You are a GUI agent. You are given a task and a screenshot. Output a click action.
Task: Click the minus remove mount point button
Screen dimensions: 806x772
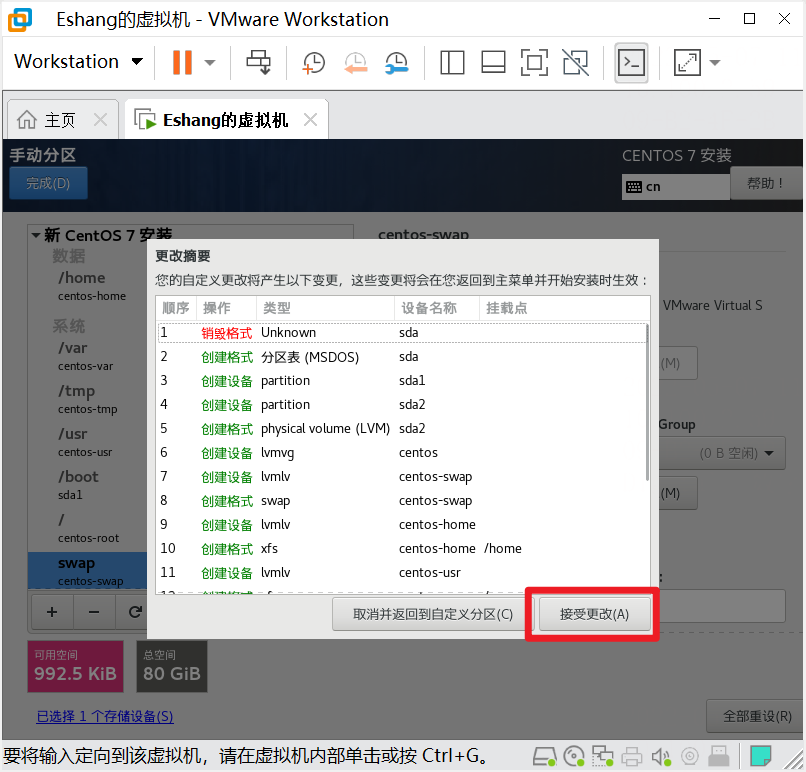[x=94, y=612]
